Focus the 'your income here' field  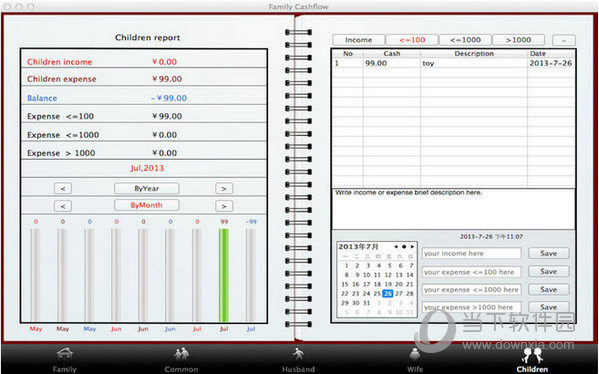pyautogui.click(x=471, y=253)
